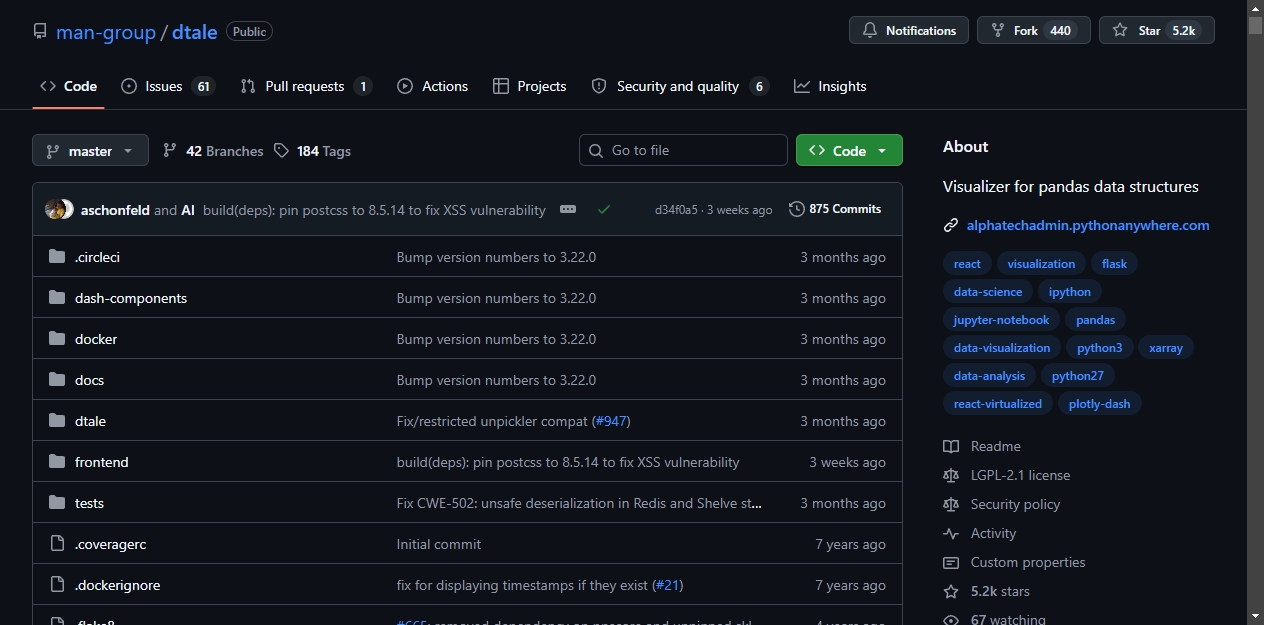View the 875 Commits history
The width and height of the screenshot is (1264, 625).
pyautogui.click(x=835, y=209)
